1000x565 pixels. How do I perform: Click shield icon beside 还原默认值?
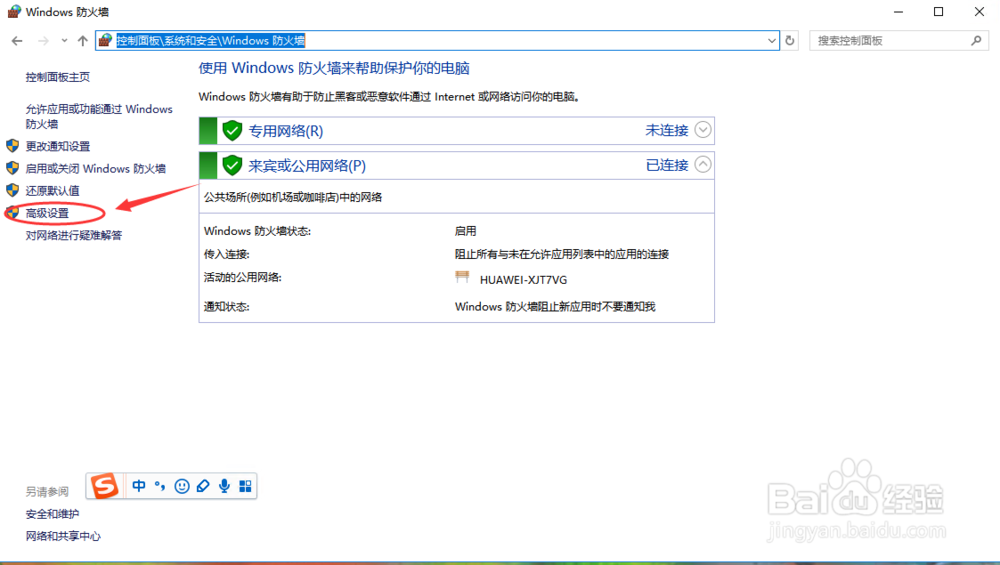point(12,190)
